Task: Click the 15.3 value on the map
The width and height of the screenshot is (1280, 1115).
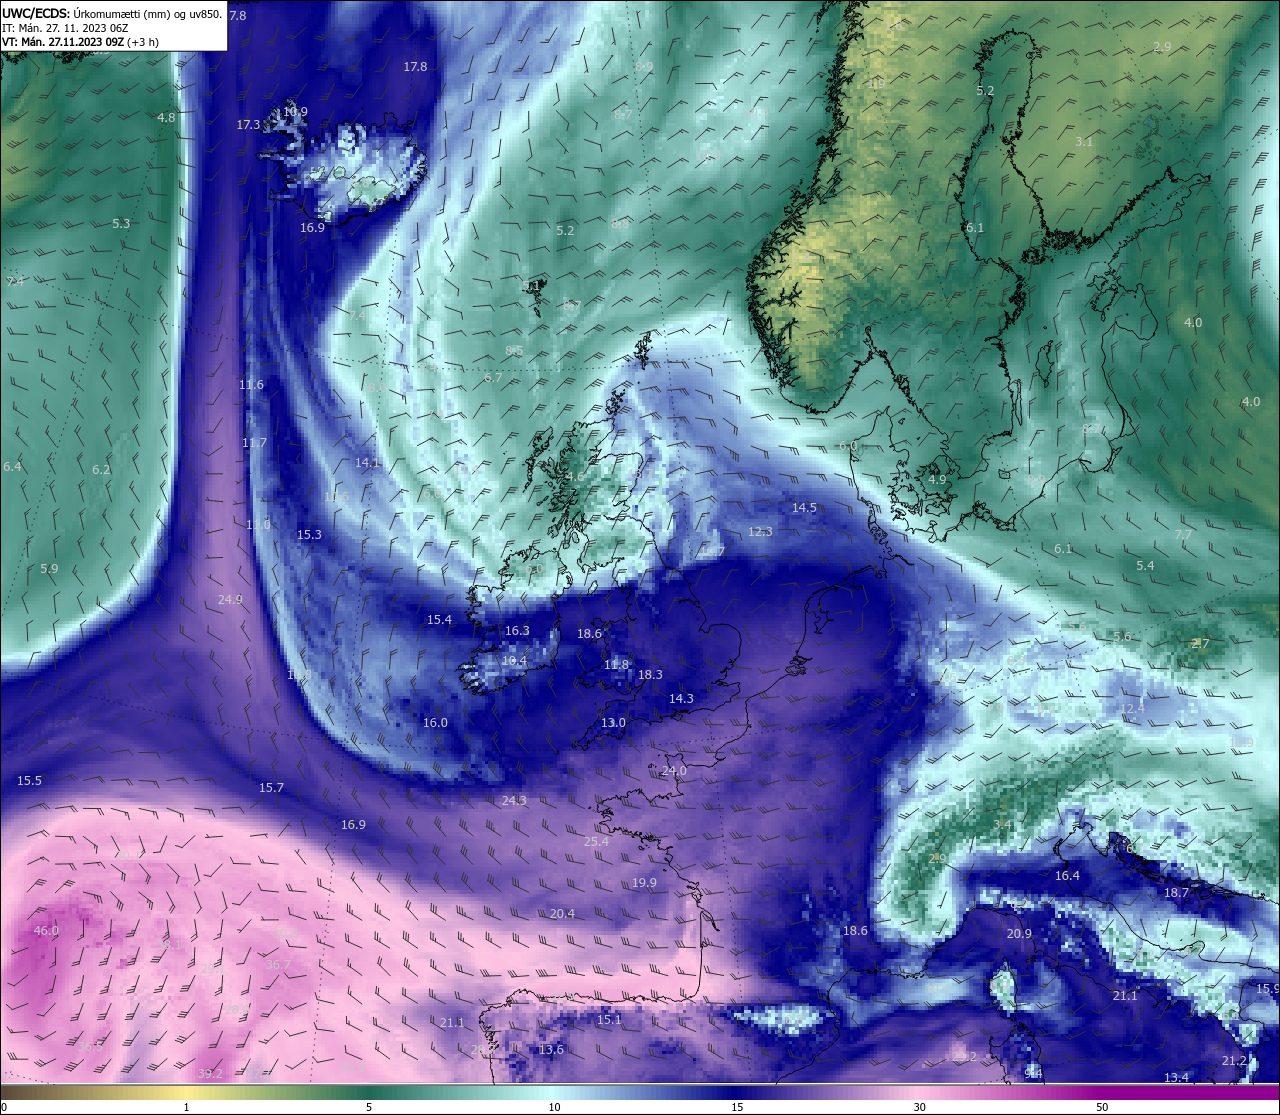Action: [309, 535]
